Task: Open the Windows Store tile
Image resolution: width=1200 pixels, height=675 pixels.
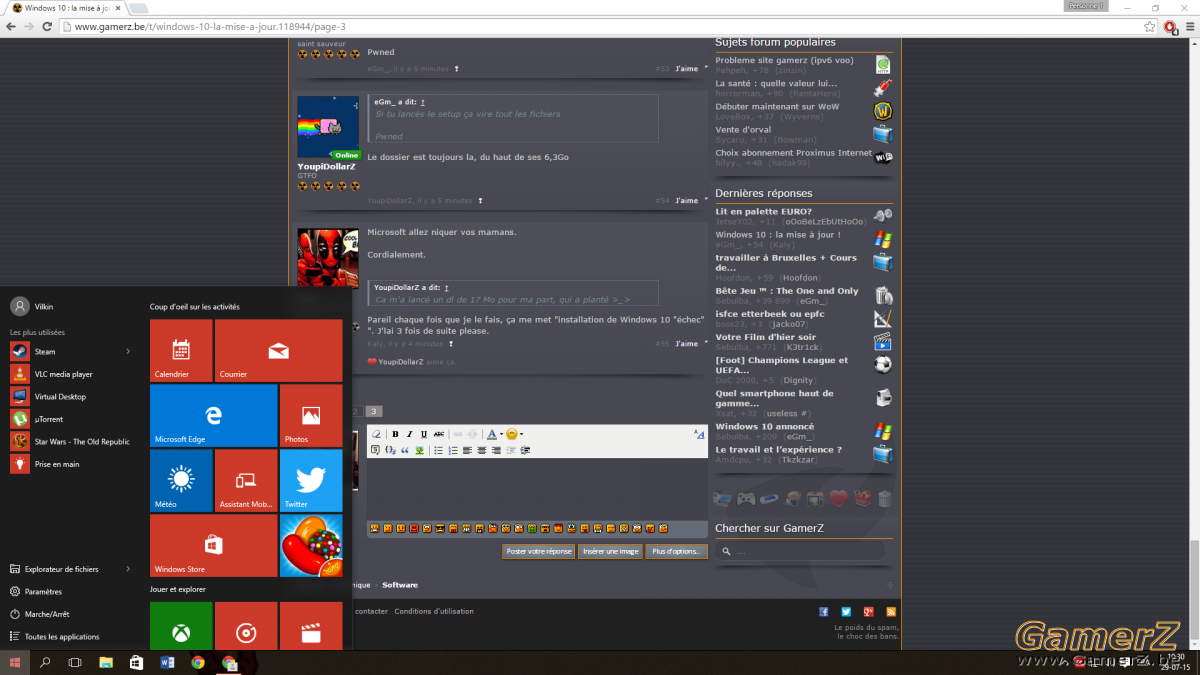Action: coord(213,546)
